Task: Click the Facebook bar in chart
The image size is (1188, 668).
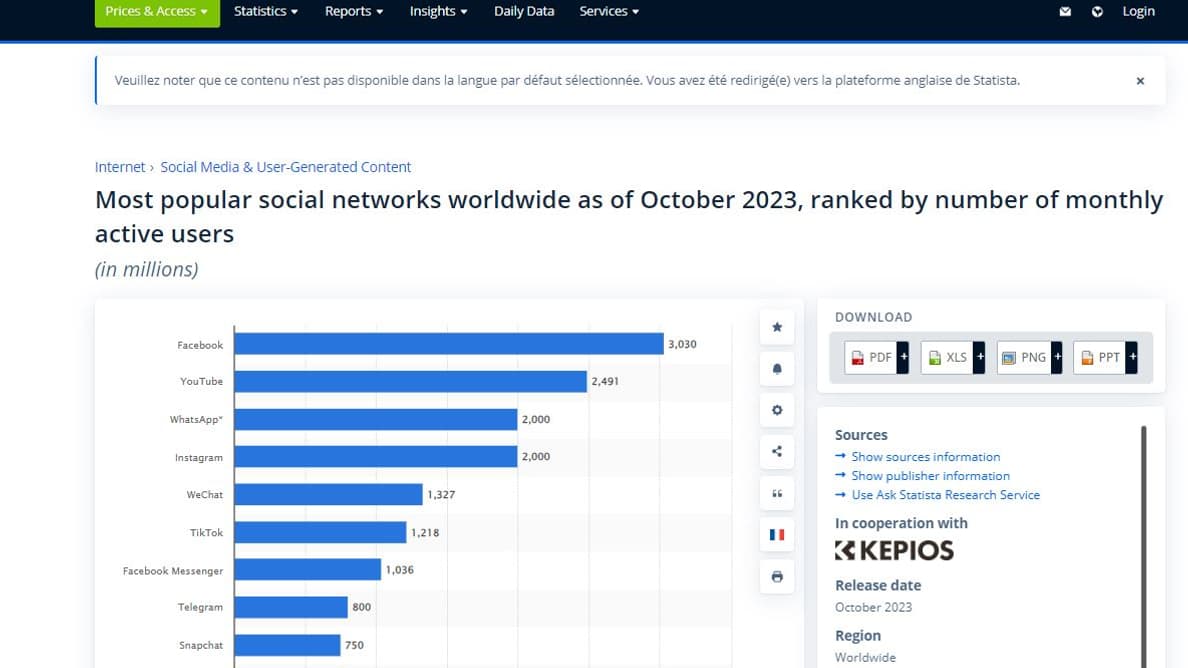Action: tap(449, 344)
